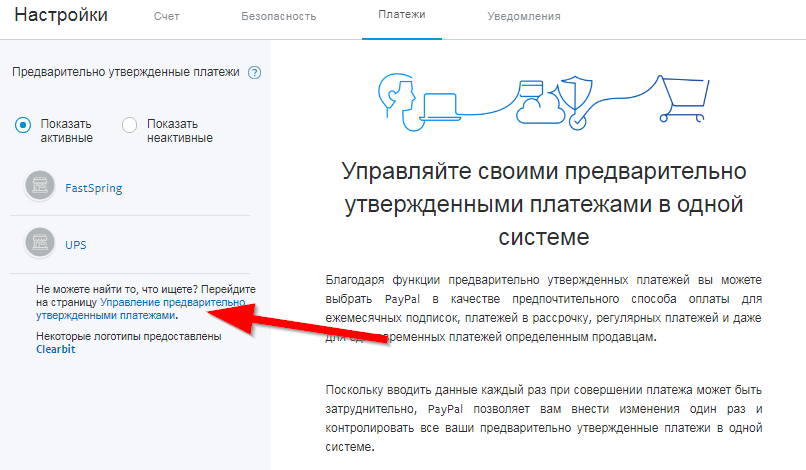This screenshot has height=470, width=806.
Task: Open the UPS payment name link
Action: [x=76, y=244]
